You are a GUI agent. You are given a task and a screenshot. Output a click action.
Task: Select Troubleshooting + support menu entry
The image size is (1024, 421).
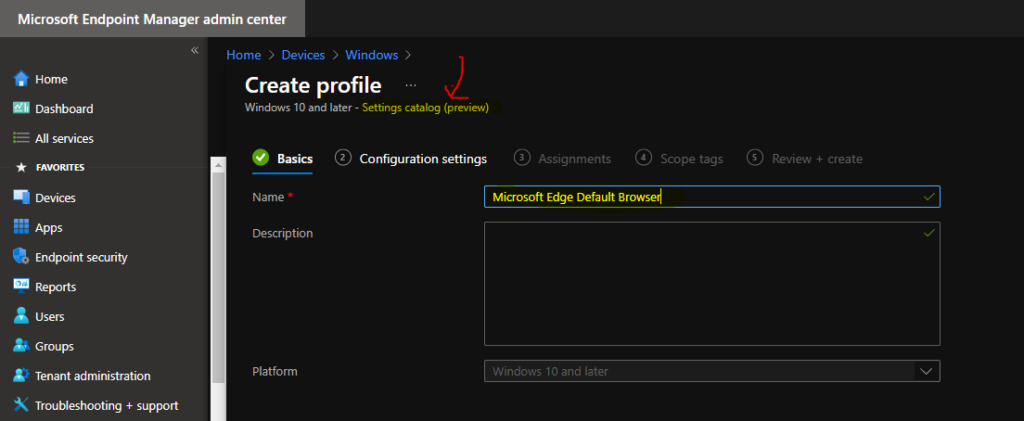point(106,406)
